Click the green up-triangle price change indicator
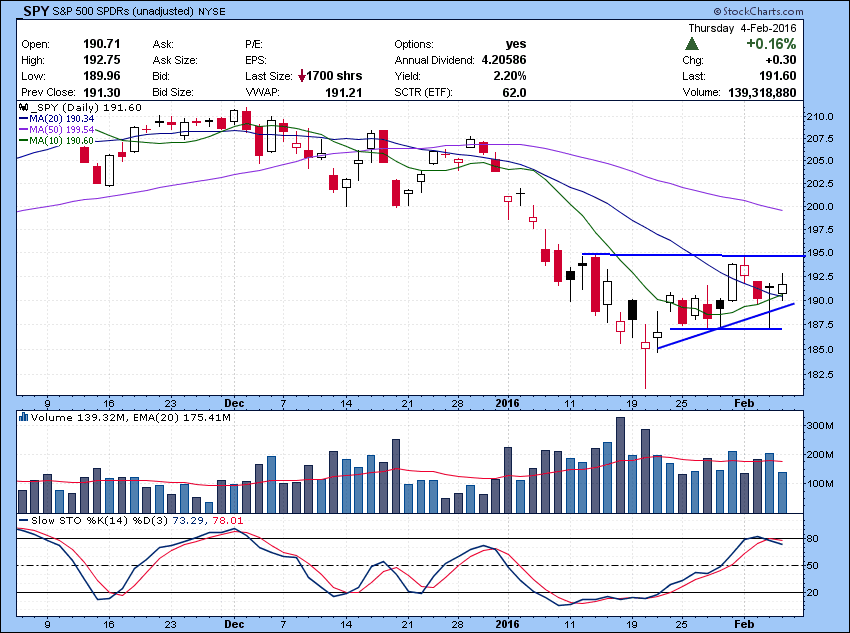Viewport: 850px width, 633px height. [692, 44]
